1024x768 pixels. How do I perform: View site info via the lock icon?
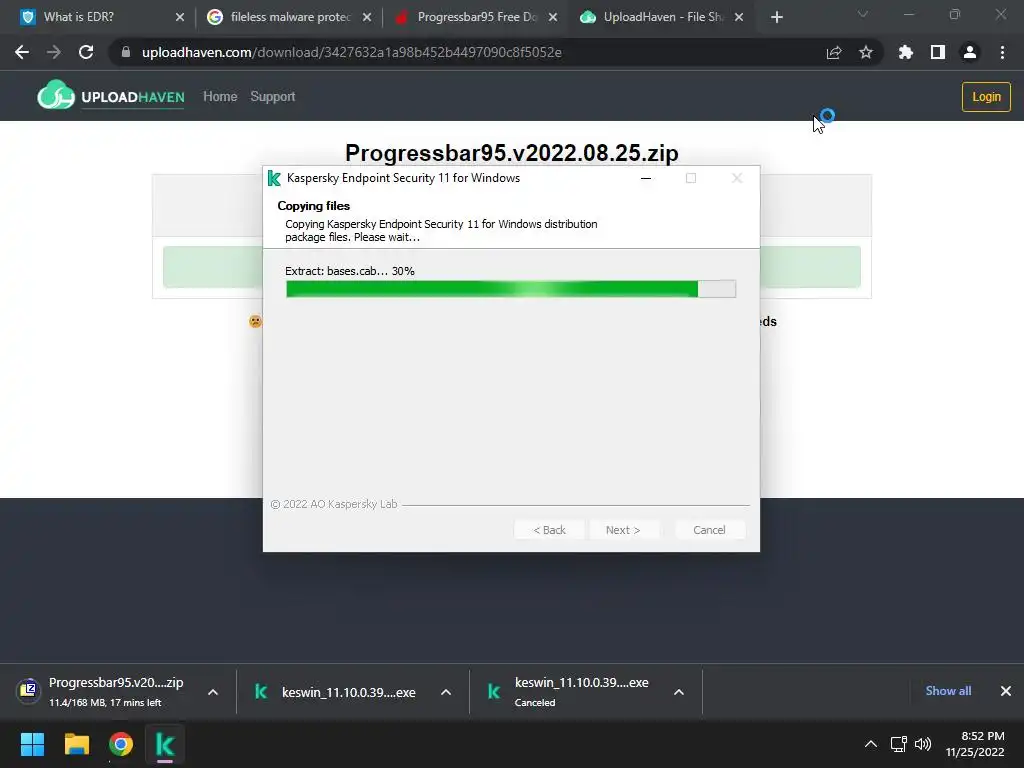pos(126,52)
